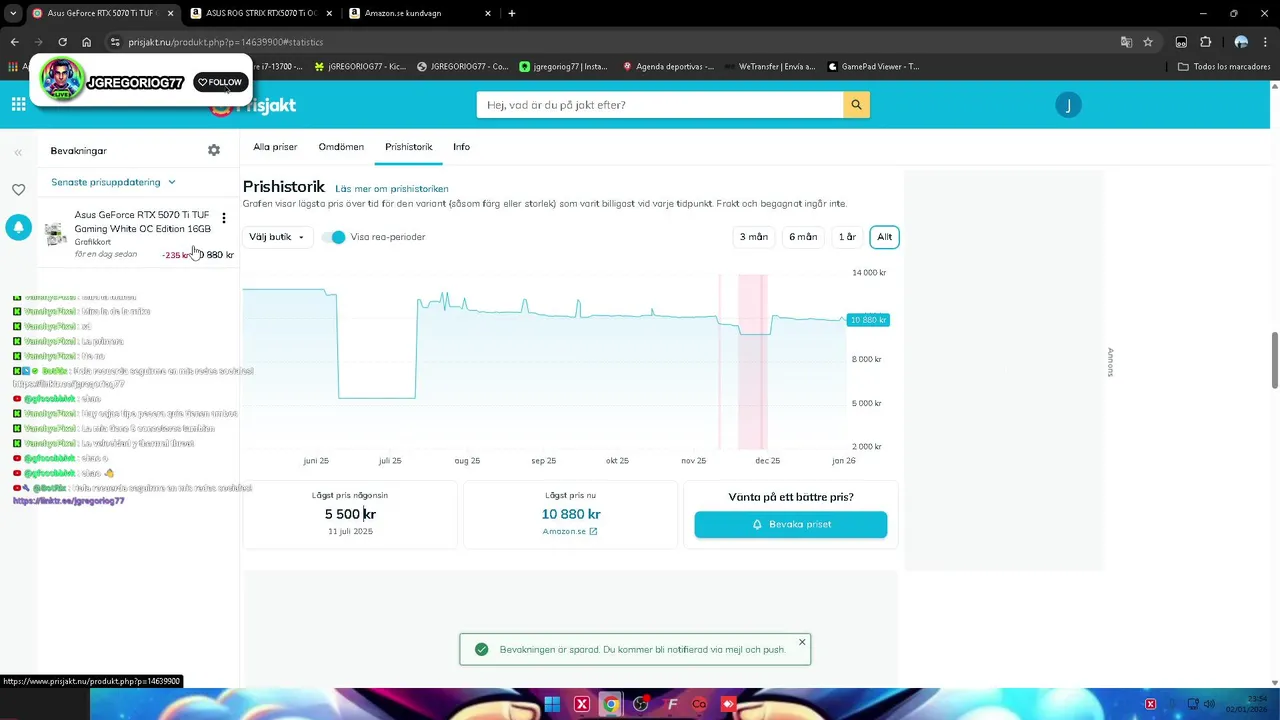Open the tab search dropdown arrow

coord(13,13)
